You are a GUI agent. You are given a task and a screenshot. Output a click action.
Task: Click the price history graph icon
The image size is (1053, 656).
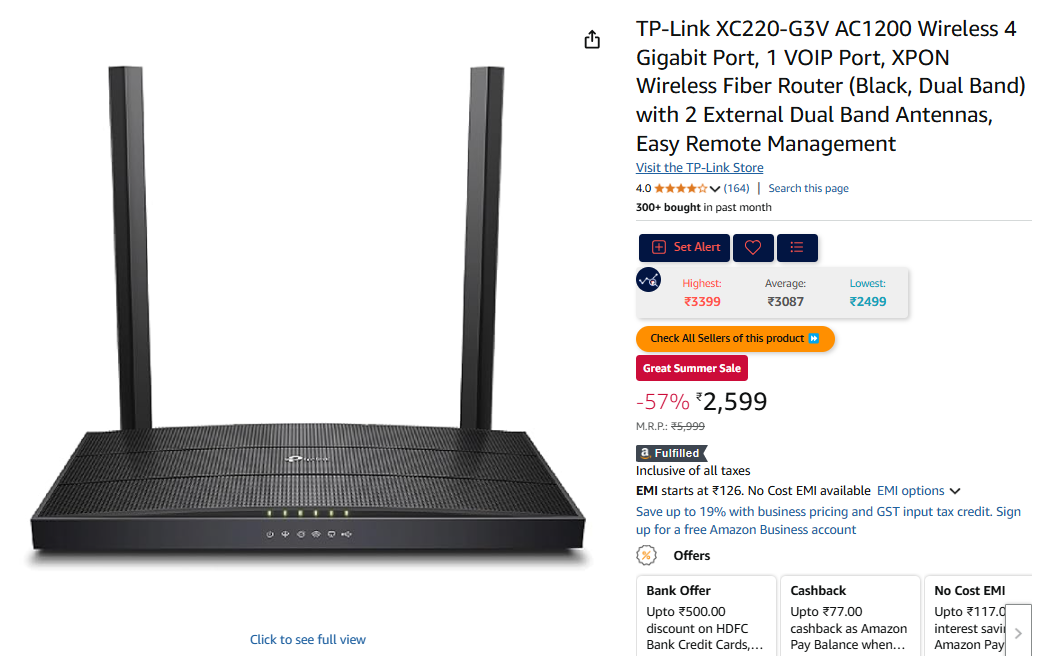click(648, 280)
